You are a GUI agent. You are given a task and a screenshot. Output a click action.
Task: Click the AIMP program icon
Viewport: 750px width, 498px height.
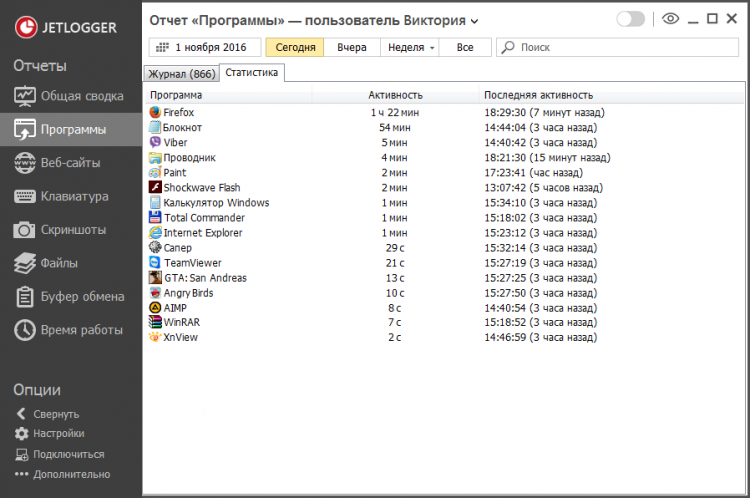tap(155, 308)
